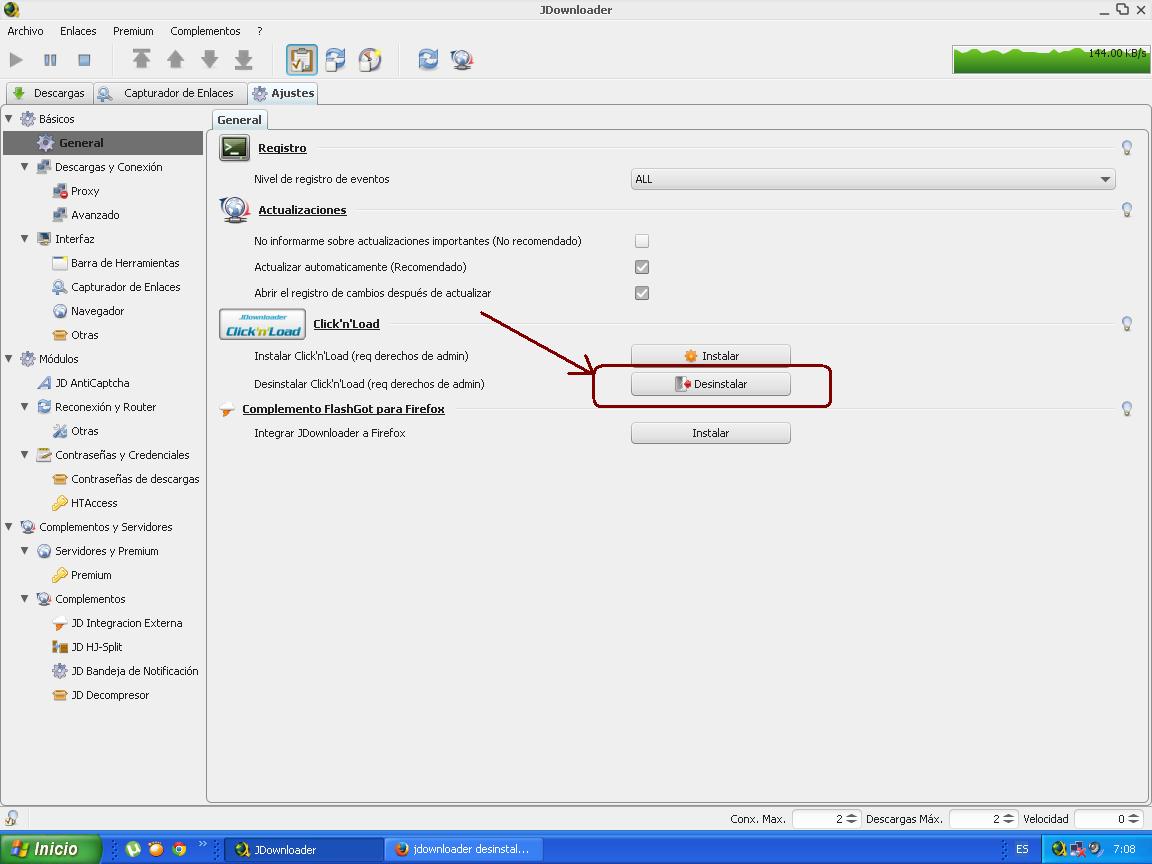This screenshot has width=1152, height=864.
Task: Open the ? help menu
Action: (259, 31)
